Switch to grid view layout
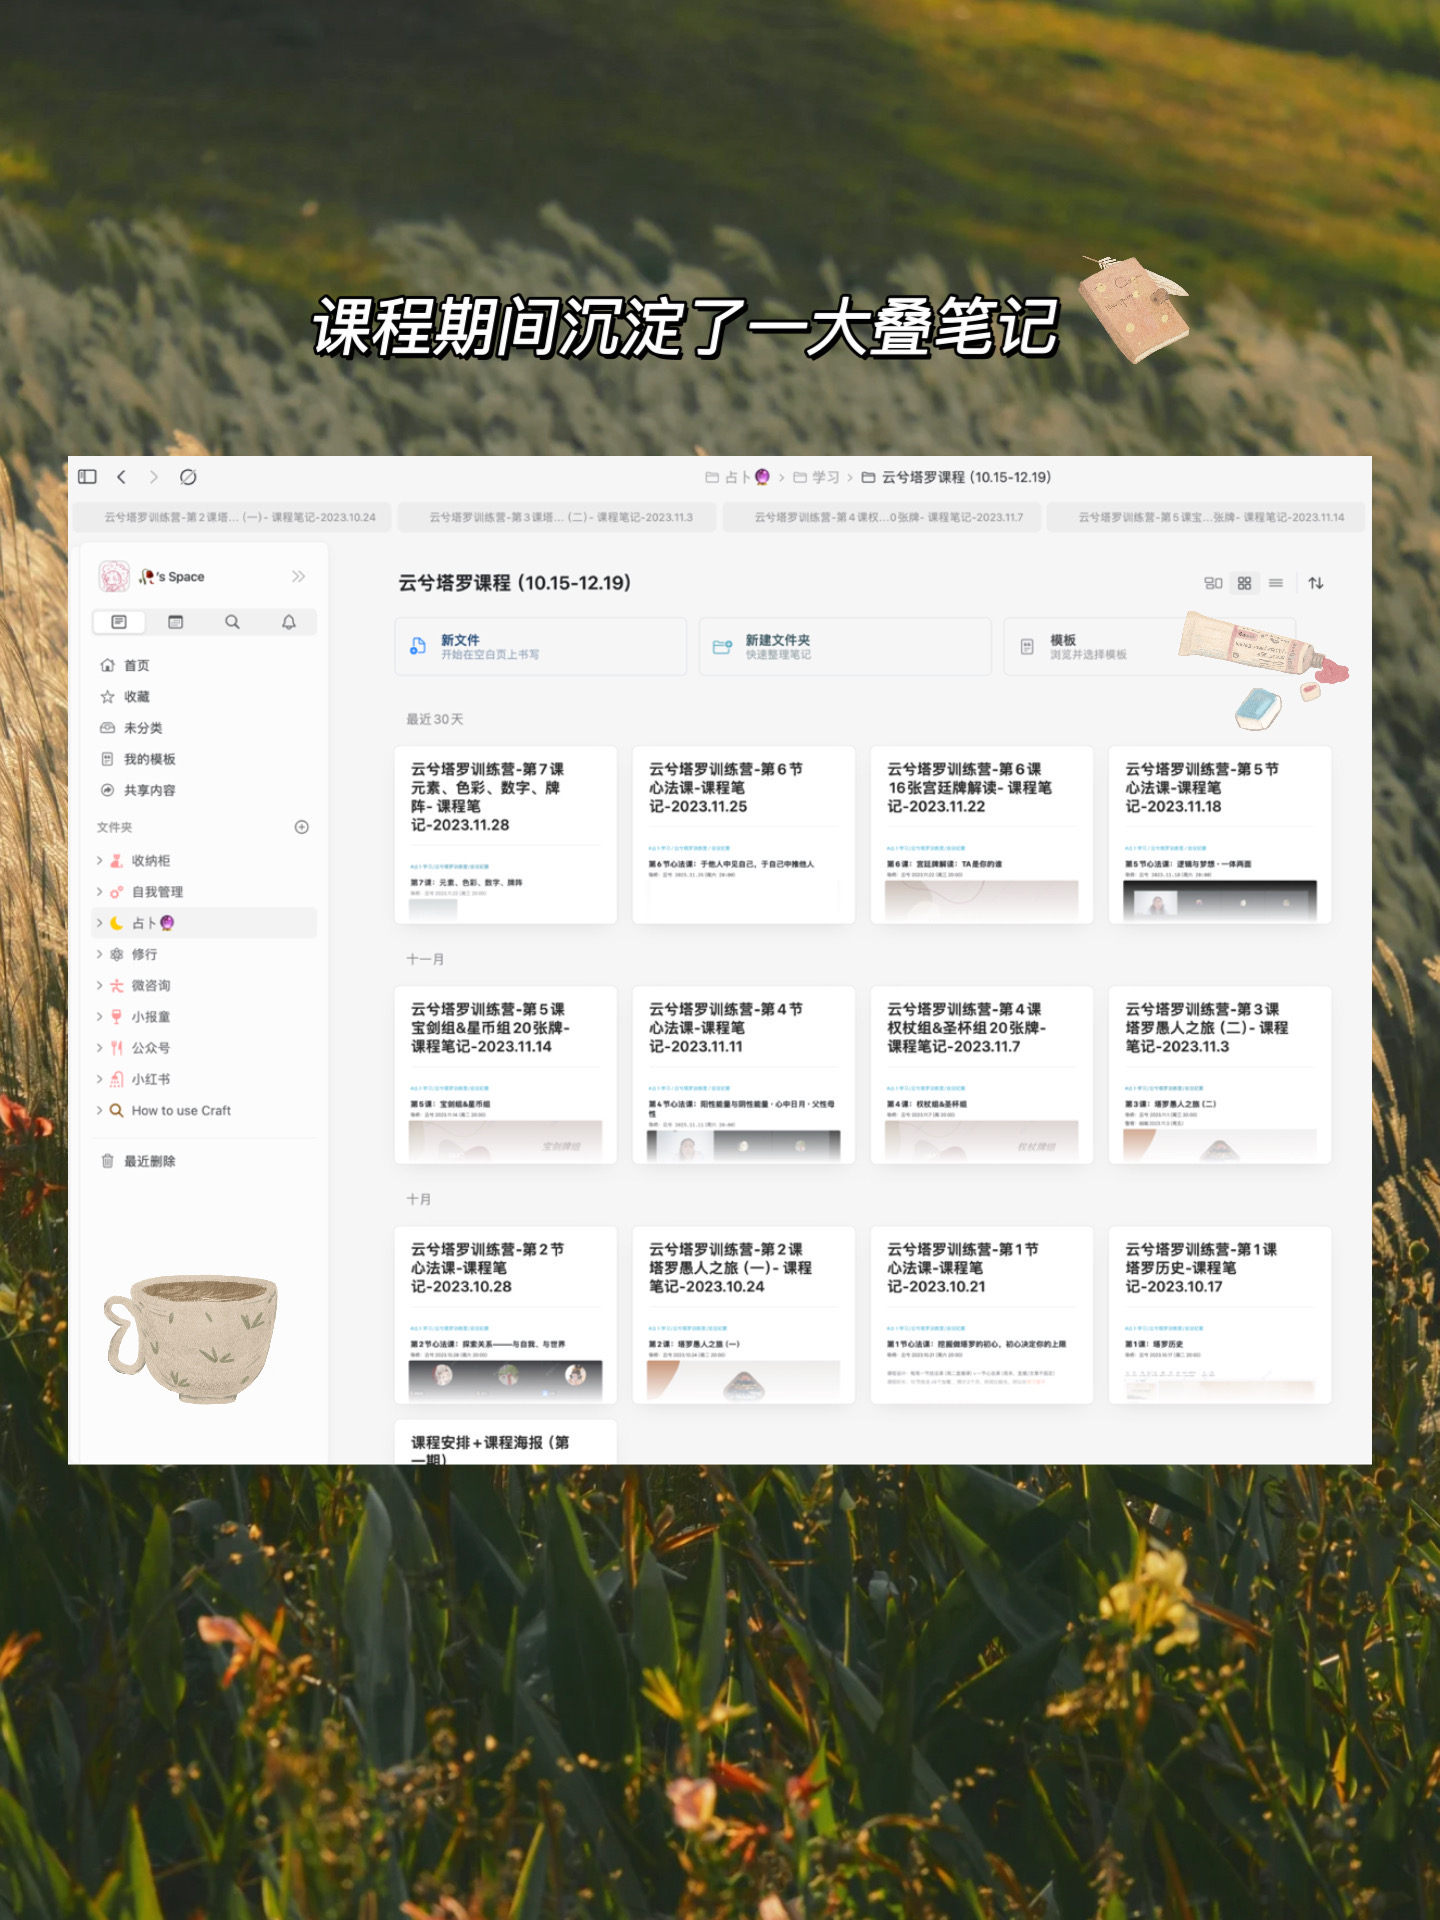The height and width of the screenshot is (1920, 1440). 1244,583
